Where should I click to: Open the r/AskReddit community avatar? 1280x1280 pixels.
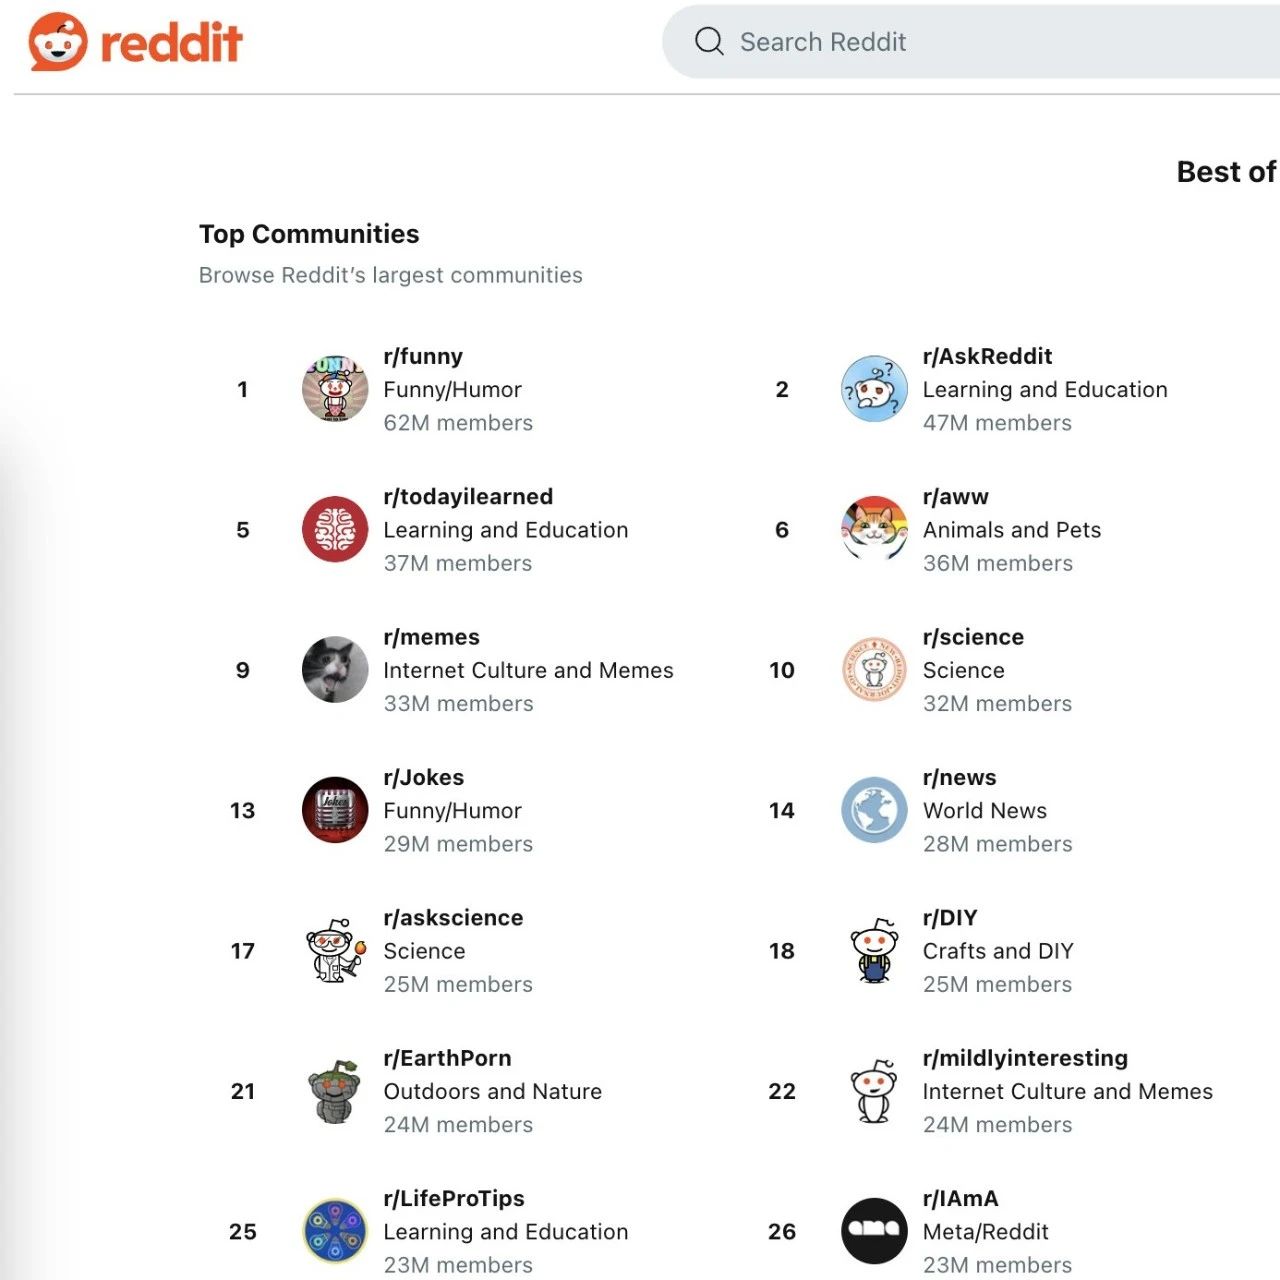[x=874, y=389]
